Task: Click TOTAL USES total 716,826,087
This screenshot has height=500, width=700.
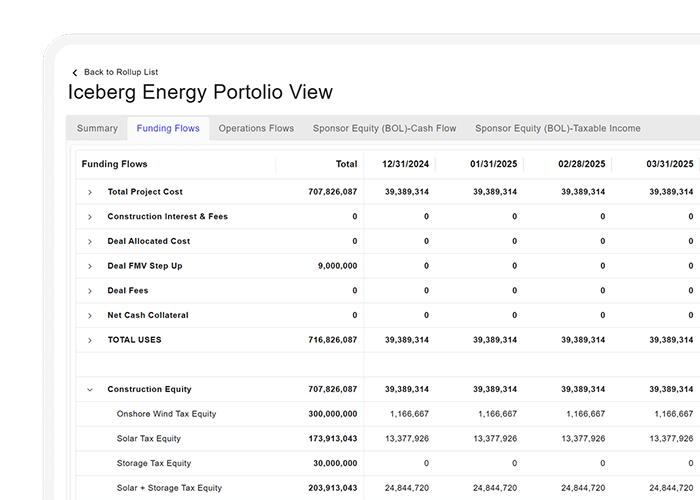Action: (x=333, y=340)
